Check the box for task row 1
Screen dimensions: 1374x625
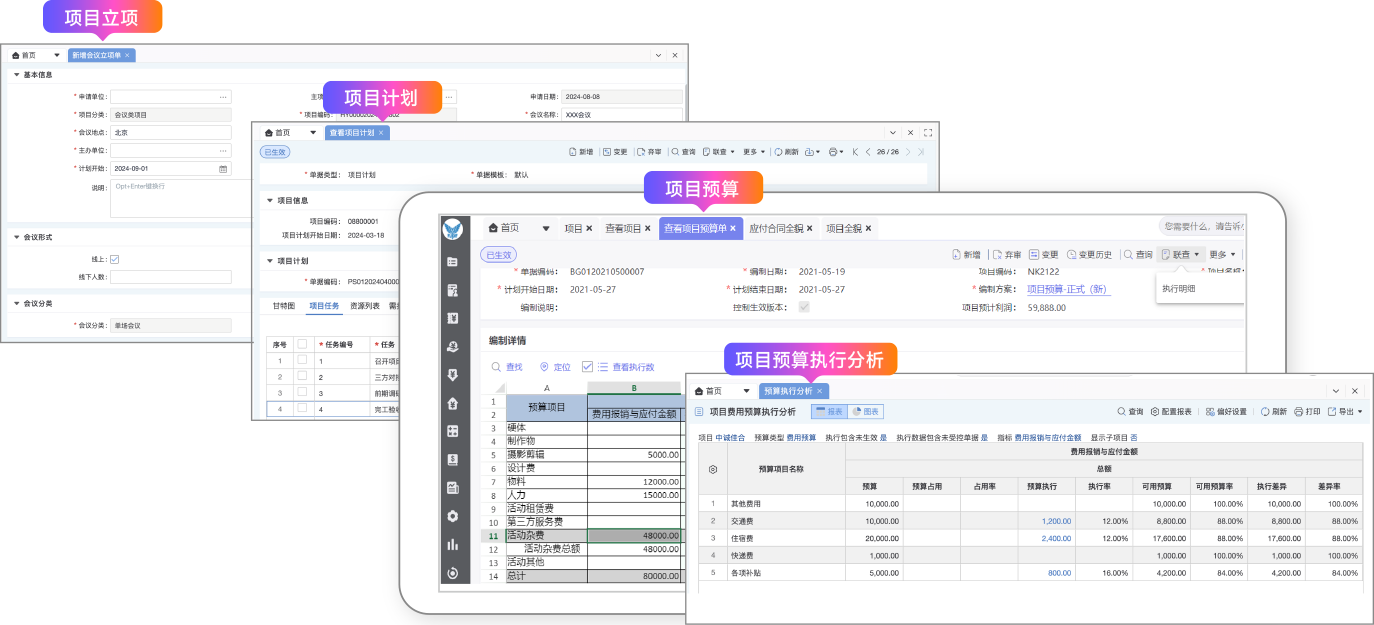coord(302,360)
